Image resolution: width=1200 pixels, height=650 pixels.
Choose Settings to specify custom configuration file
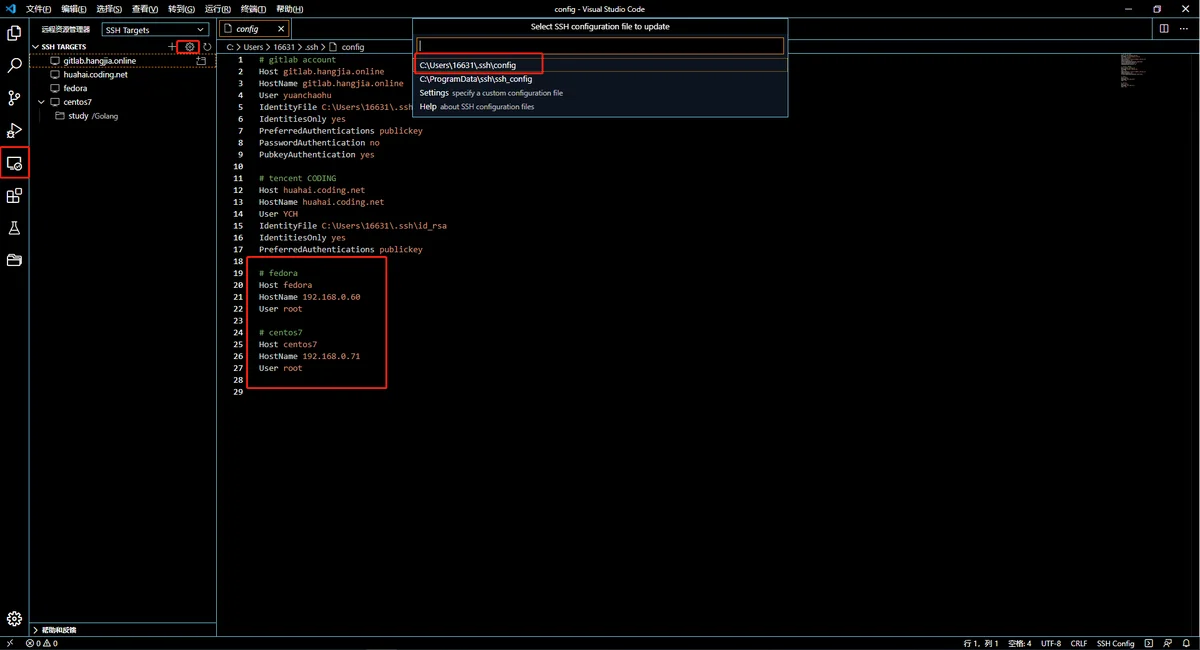[x=434, y=93]
